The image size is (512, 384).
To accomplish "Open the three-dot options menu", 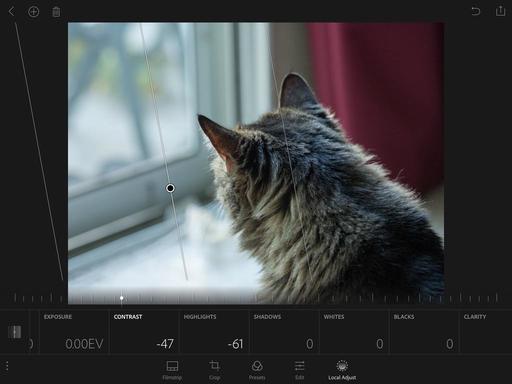I will point(7,366).
